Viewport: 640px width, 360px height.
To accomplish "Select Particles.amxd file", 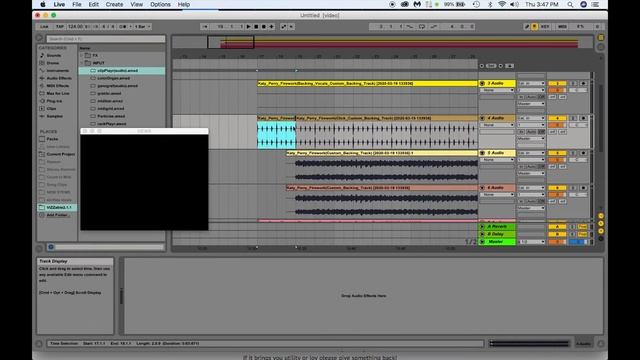I will click(111, 116).
